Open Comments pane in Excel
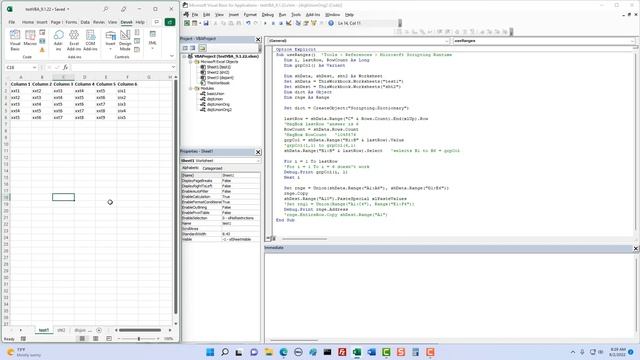This screenshot has height=360, width=640. pyautogui.click(x=157, y=22)
